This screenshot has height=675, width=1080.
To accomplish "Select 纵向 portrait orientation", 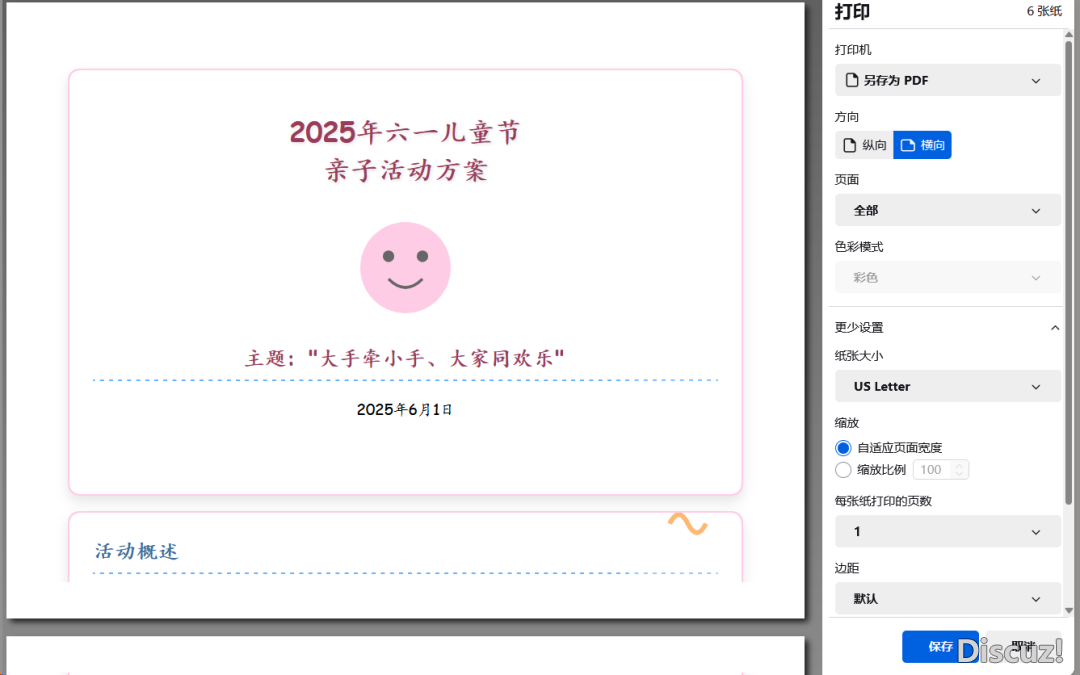I will pyautogui.click(x=864, y=145).
